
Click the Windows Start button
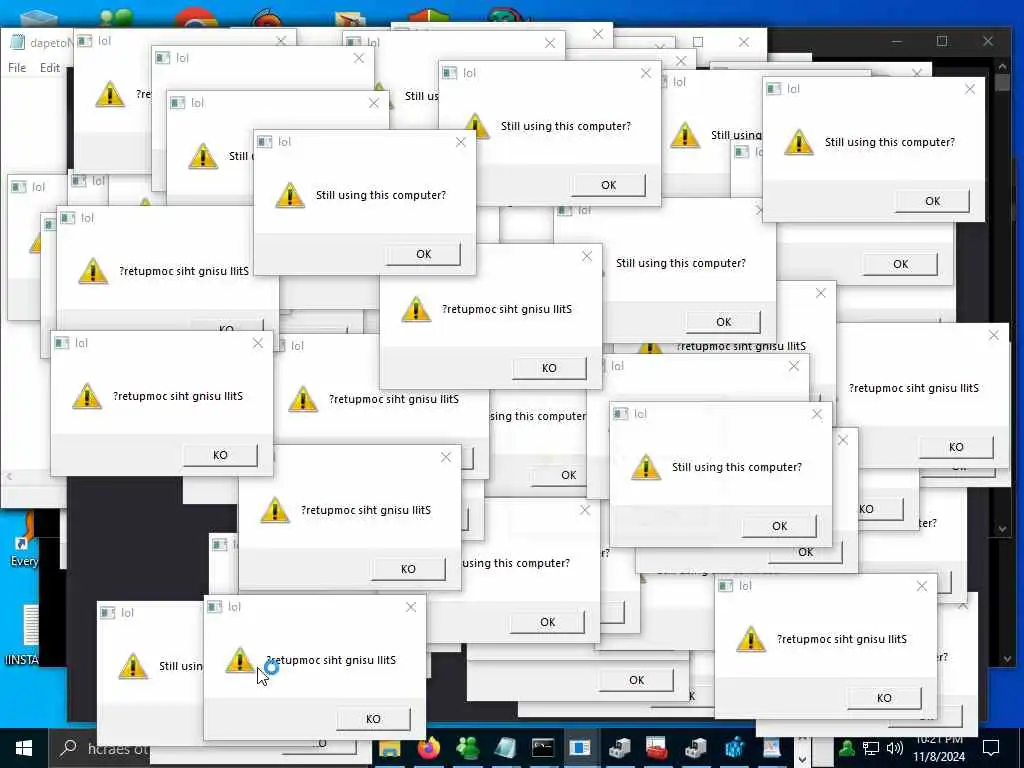[x=24, y=748]
